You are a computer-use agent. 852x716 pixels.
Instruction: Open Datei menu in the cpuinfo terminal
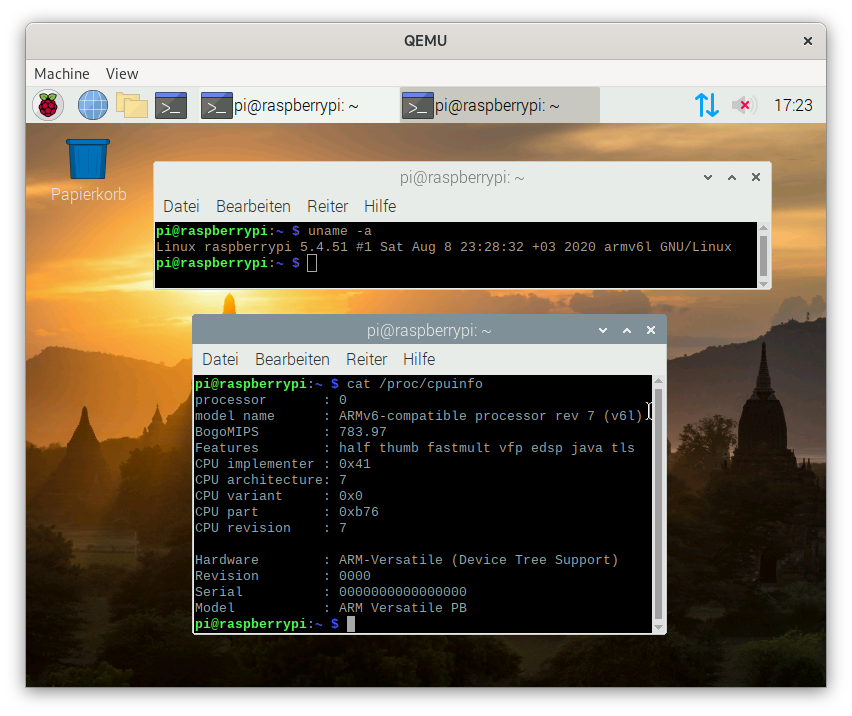(221, 360)
